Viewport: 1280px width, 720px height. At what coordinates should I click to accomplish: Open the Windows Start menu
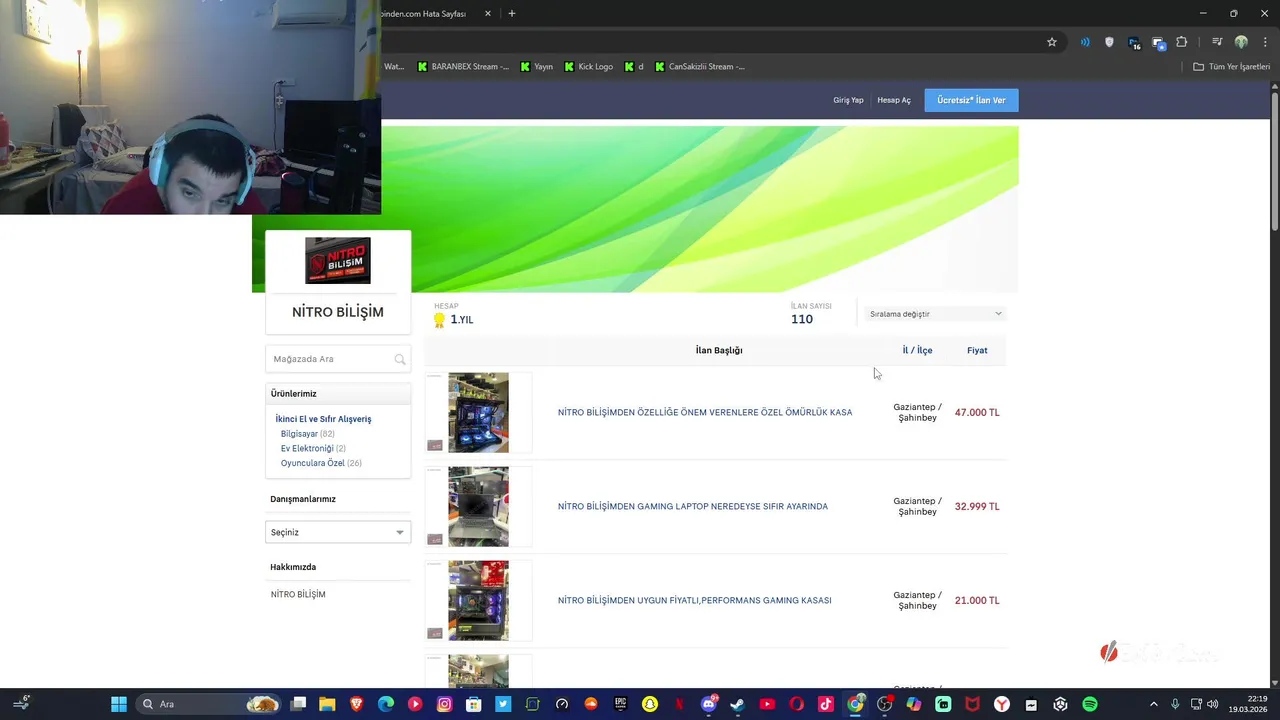coord(119,704)
